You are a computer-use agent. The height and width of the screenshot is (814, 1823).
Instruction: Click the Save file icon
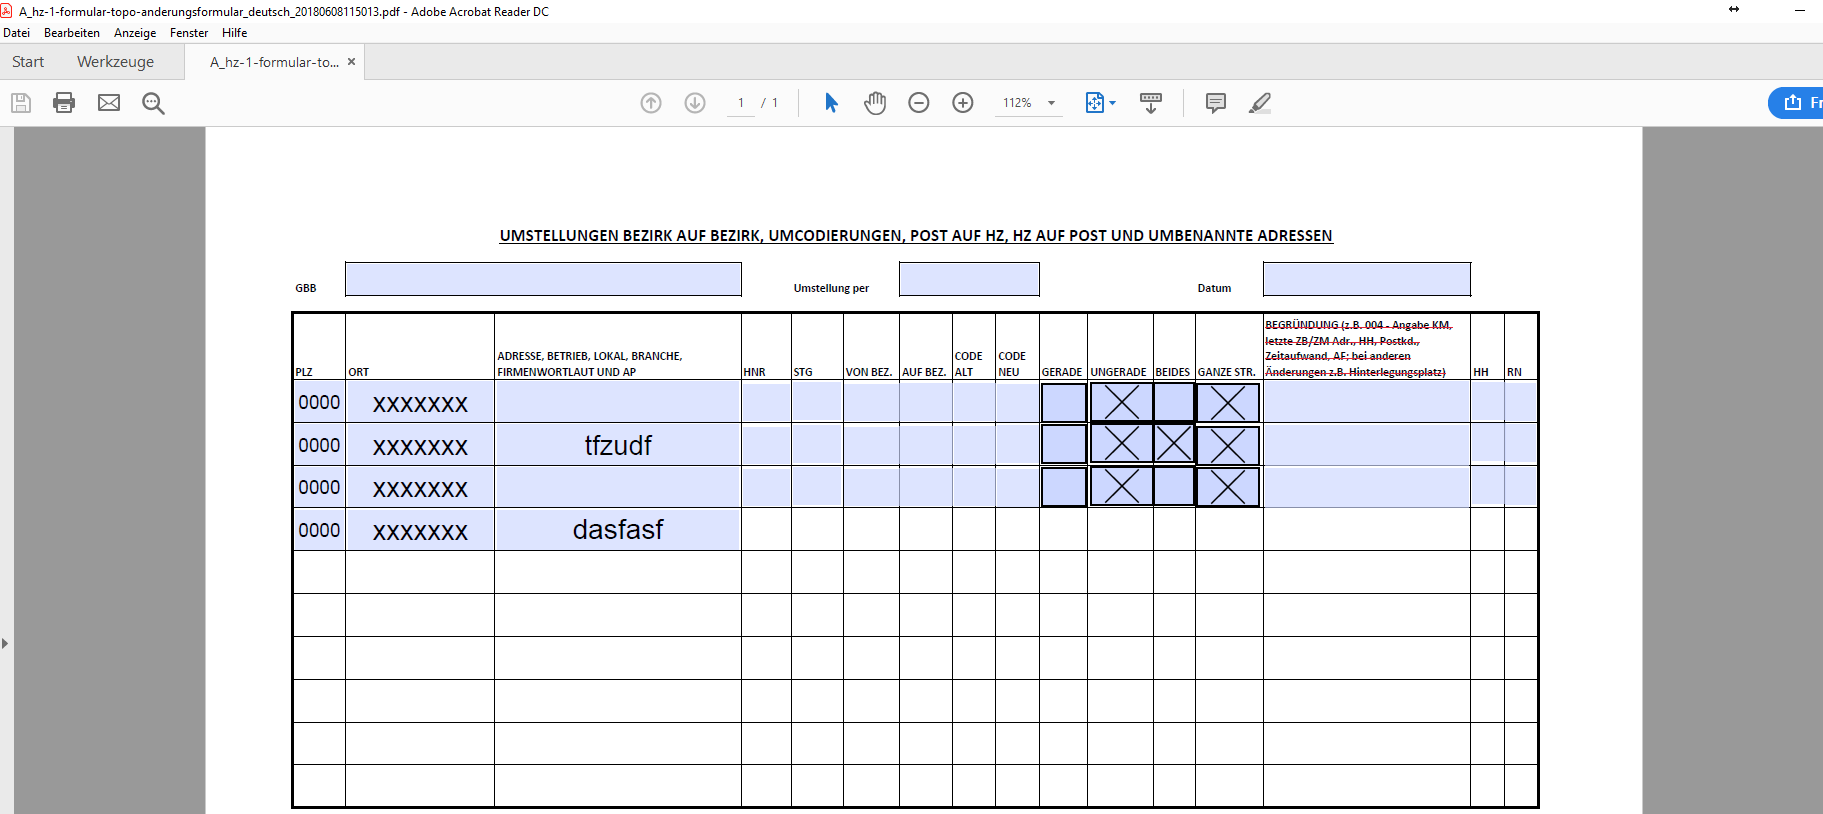click(x=21, y=103)
